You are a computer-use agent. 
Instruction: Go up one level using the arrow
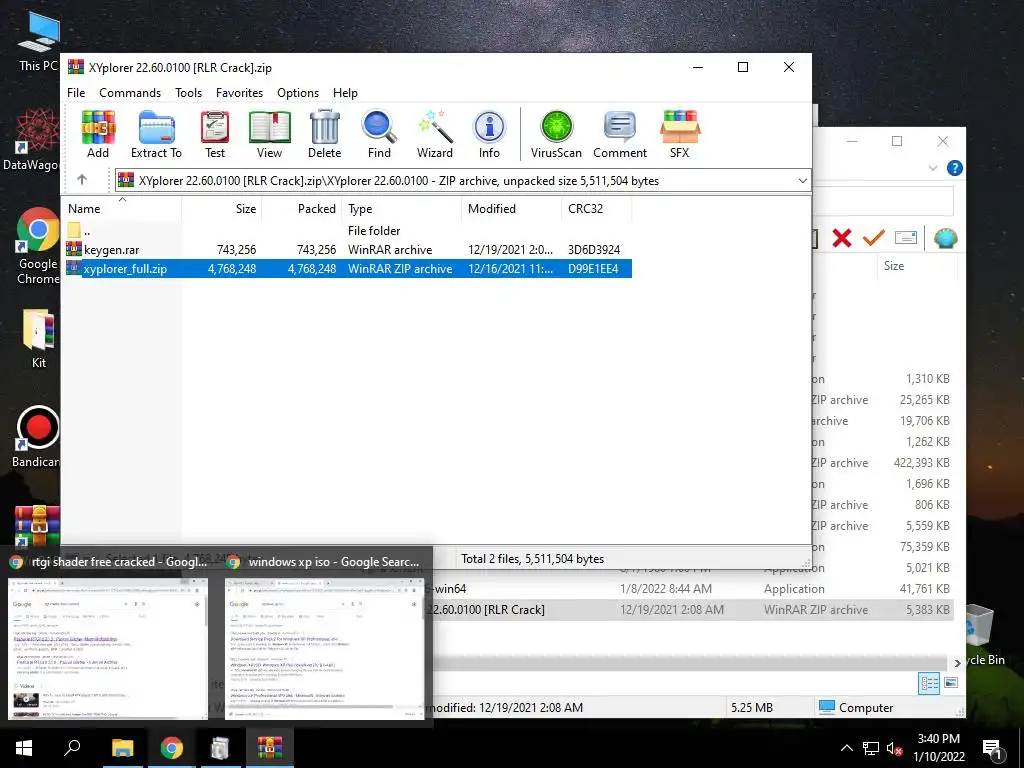tap(82, 180)
